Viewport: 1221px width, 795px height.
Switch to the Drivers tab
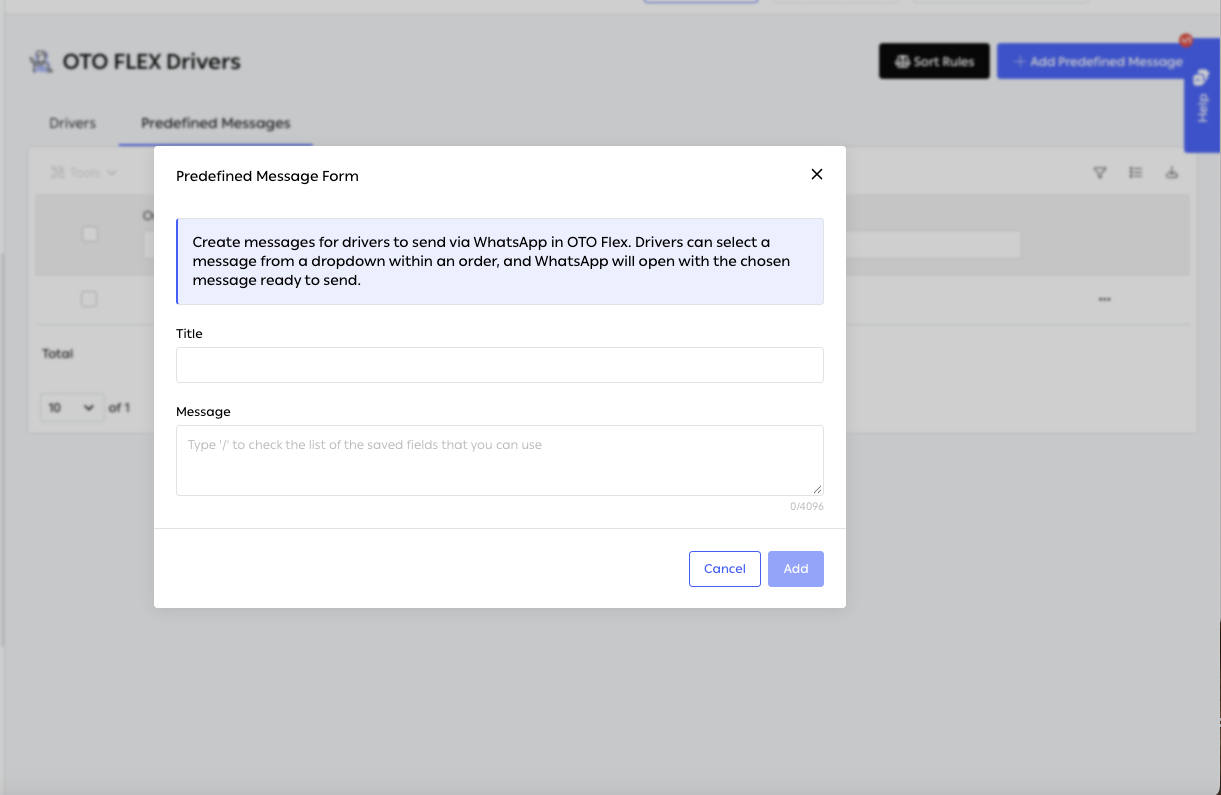coord(72,123)
